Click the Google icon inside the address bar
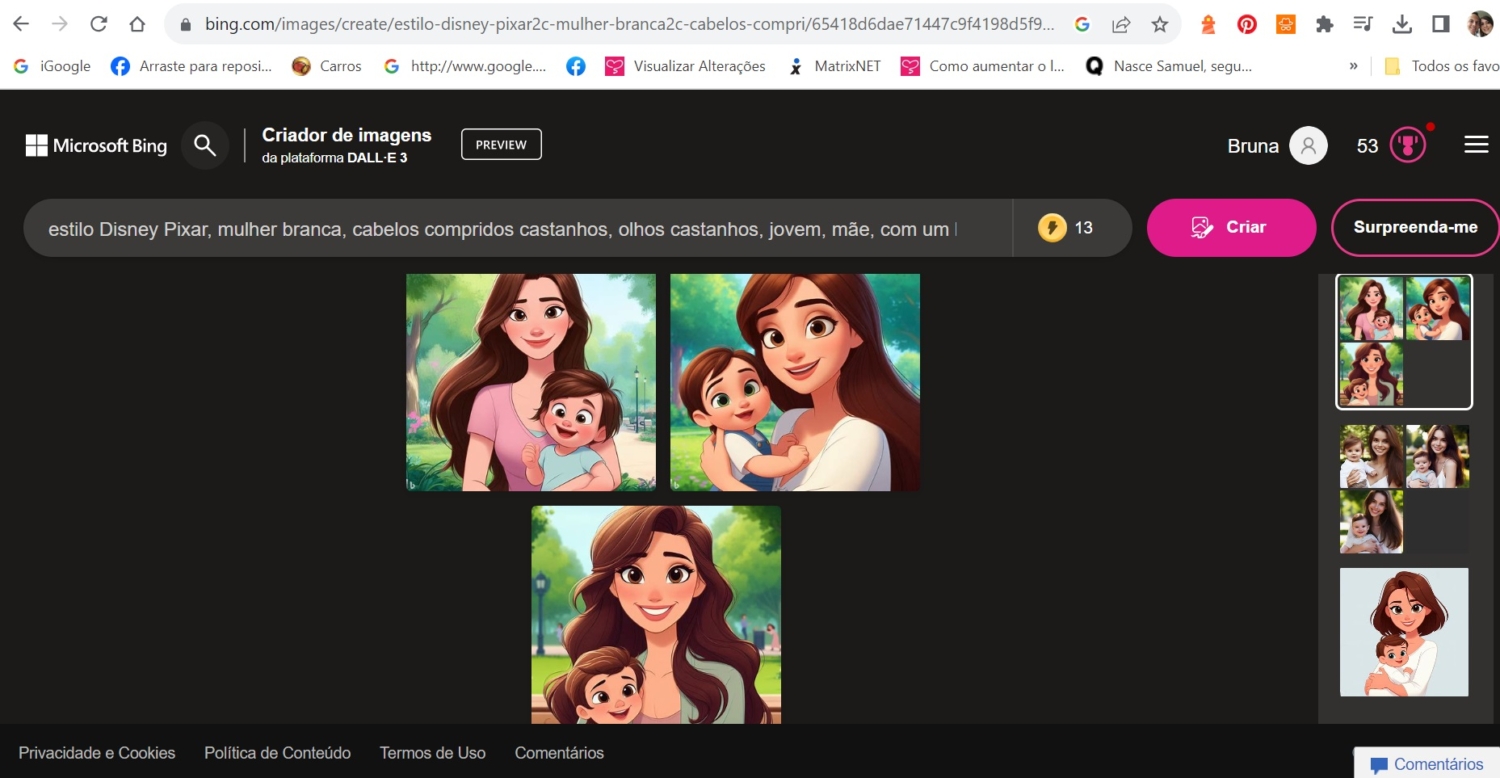The height and width of the screenshot is (778, 1500). tap(1082, 24)
